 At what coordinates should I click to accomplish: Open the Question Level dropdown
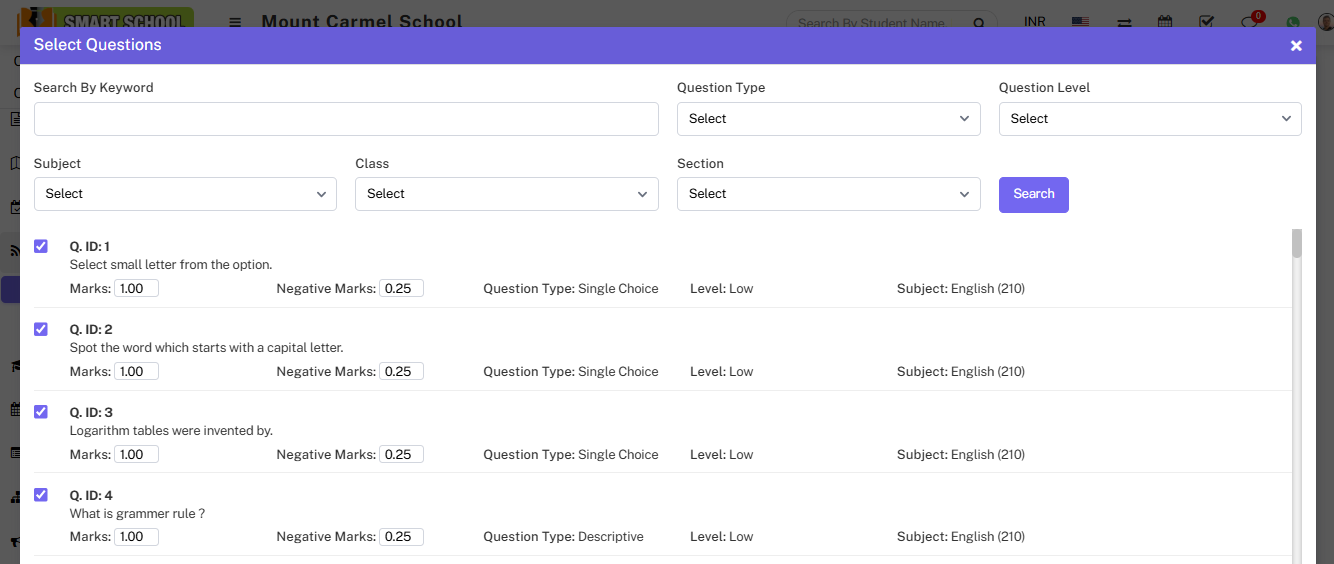pos(1149,119)
